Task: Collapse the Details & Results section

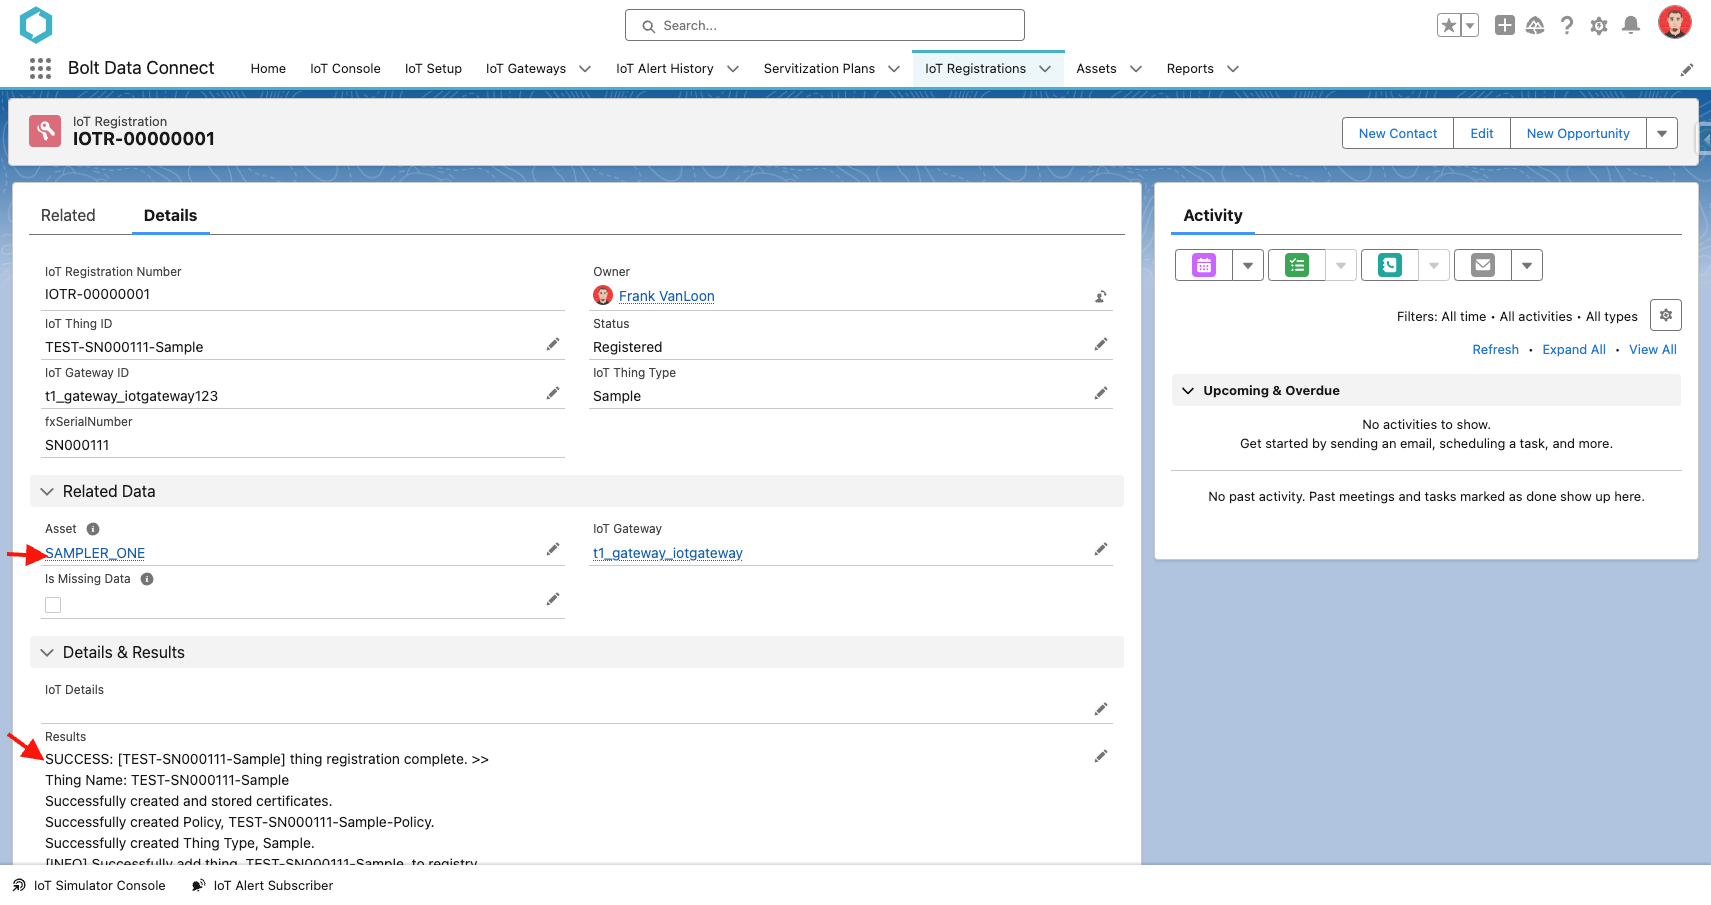Action: (x=47, y=652)
